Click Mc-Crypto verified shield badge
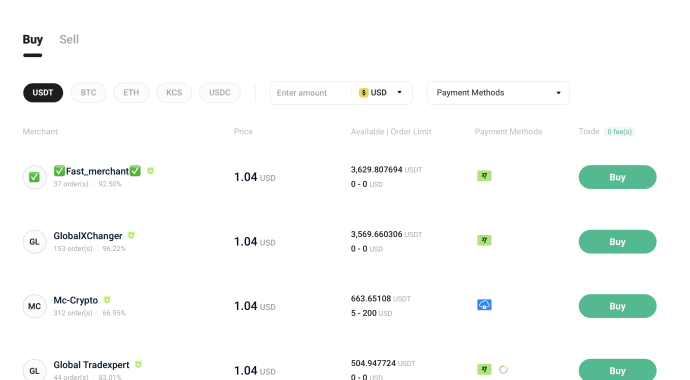 [107, 300]
